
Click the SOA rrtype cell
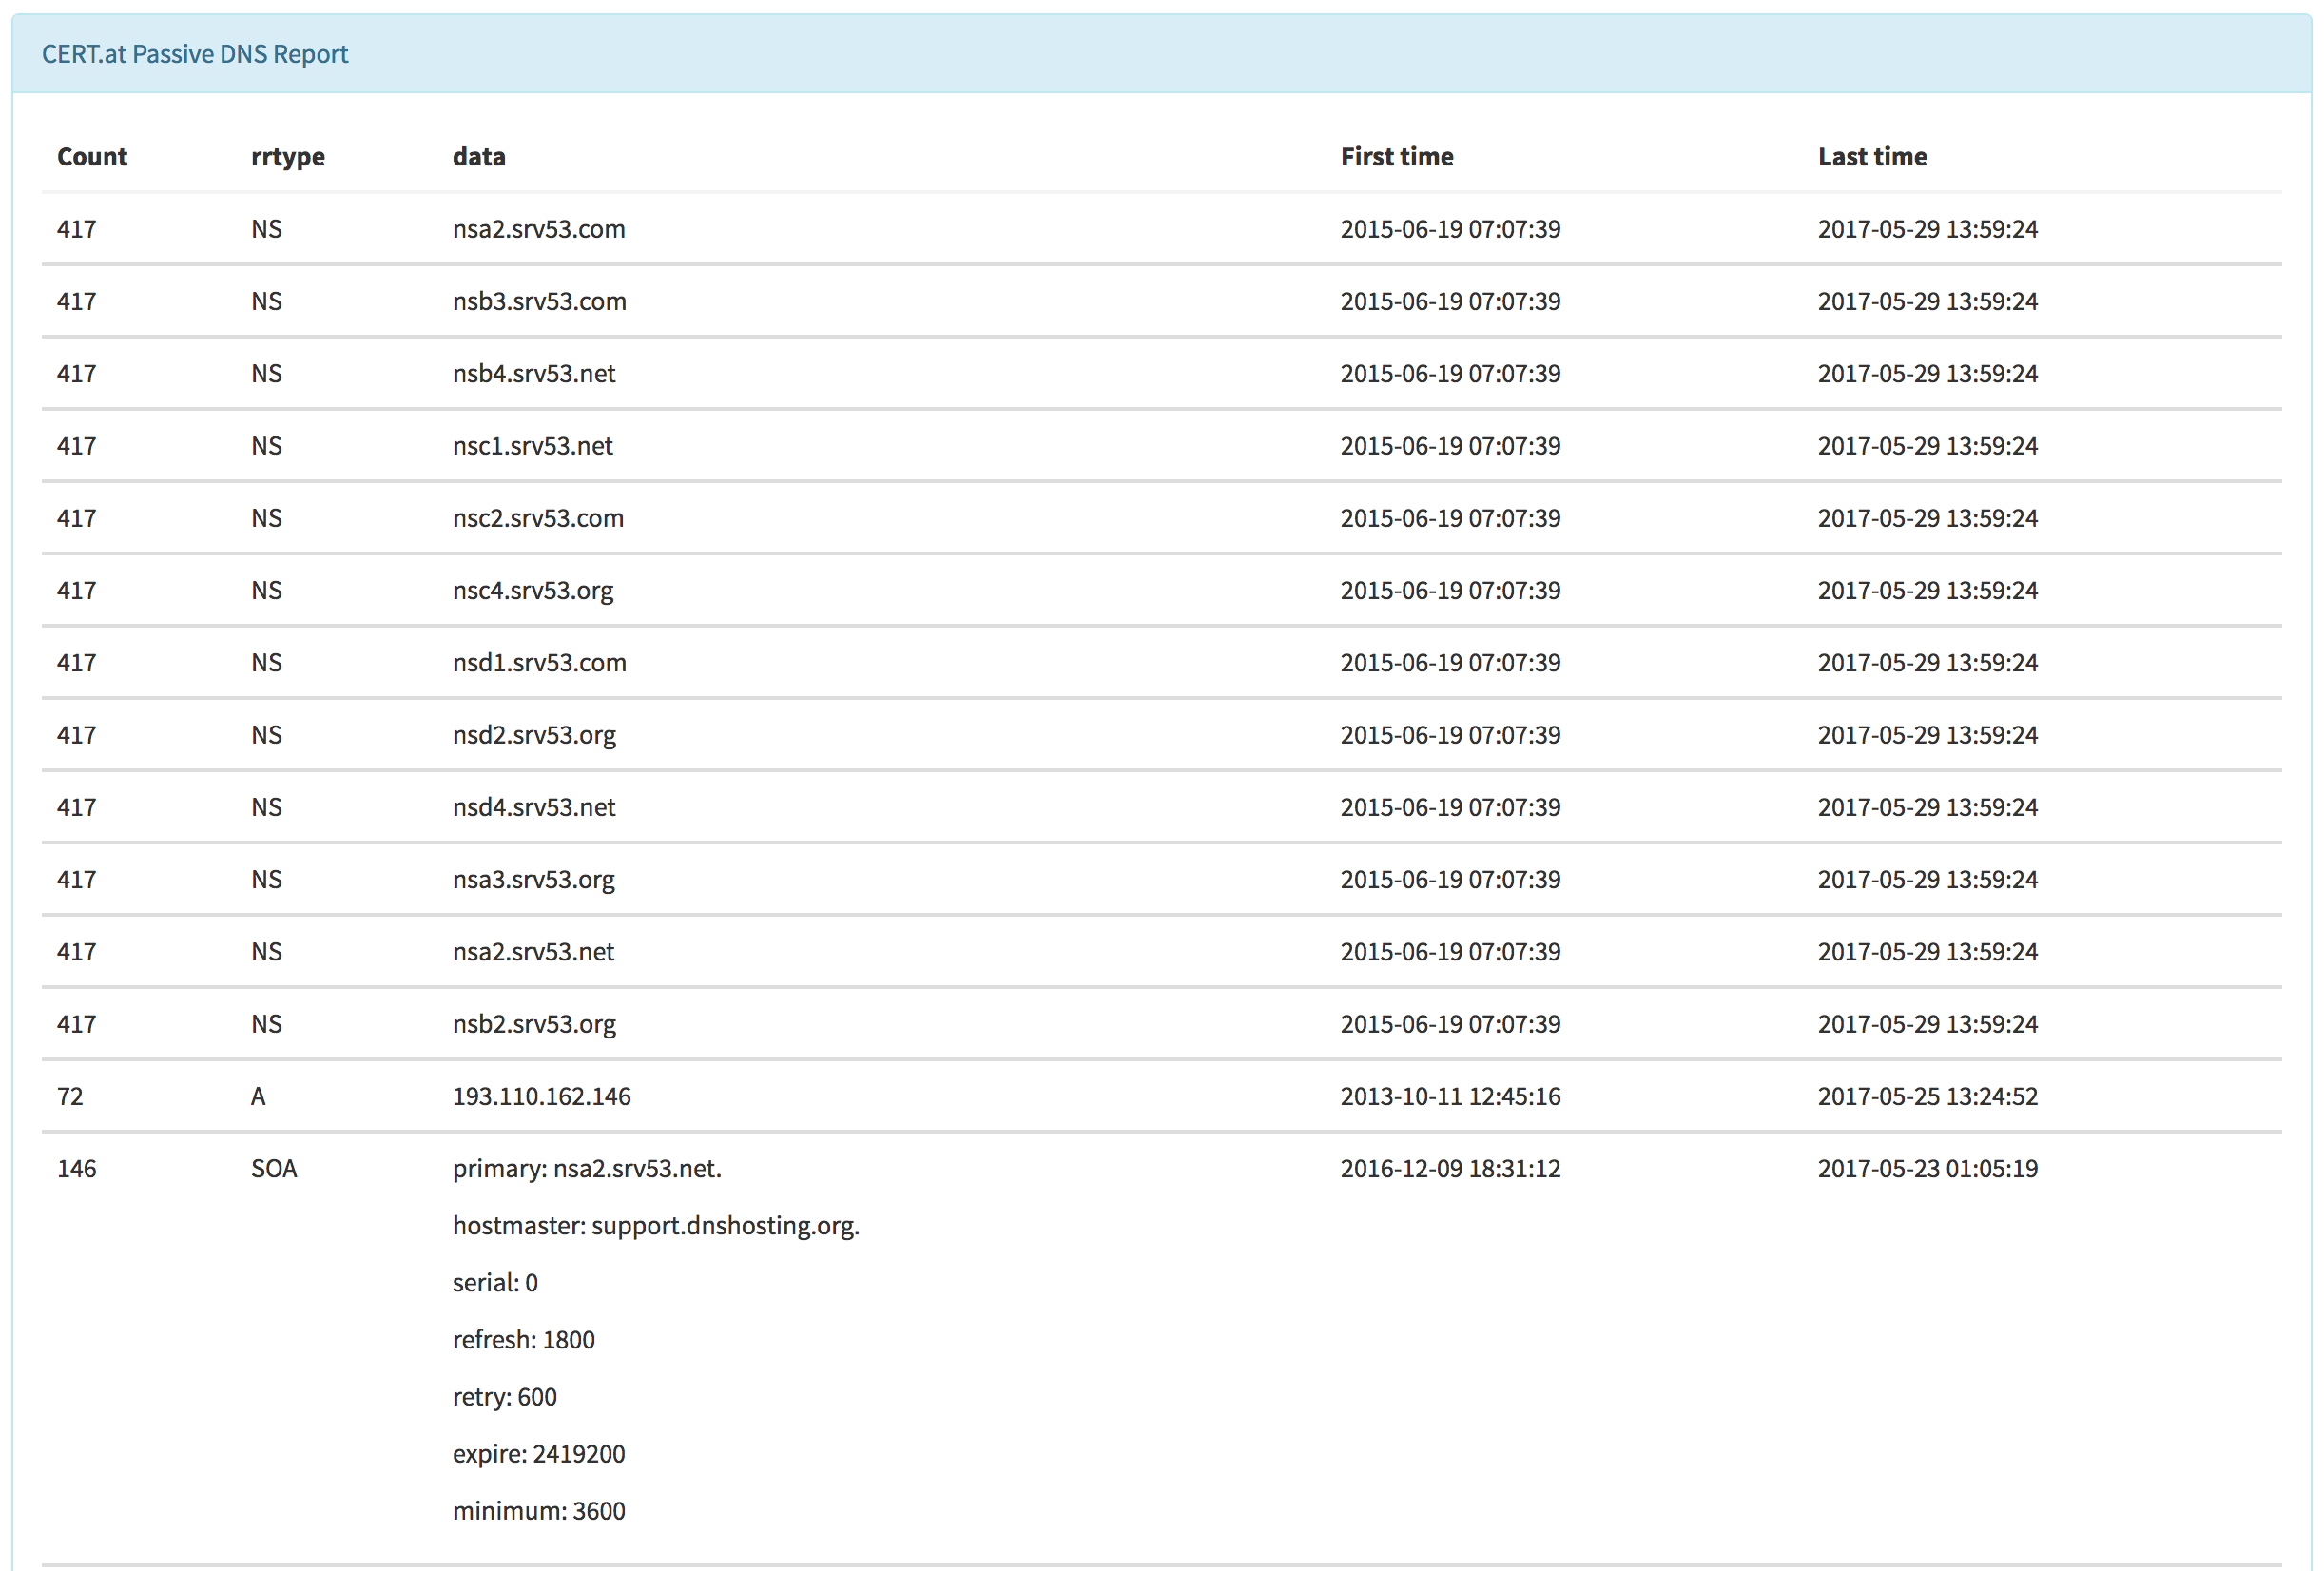click(273, 1169)
